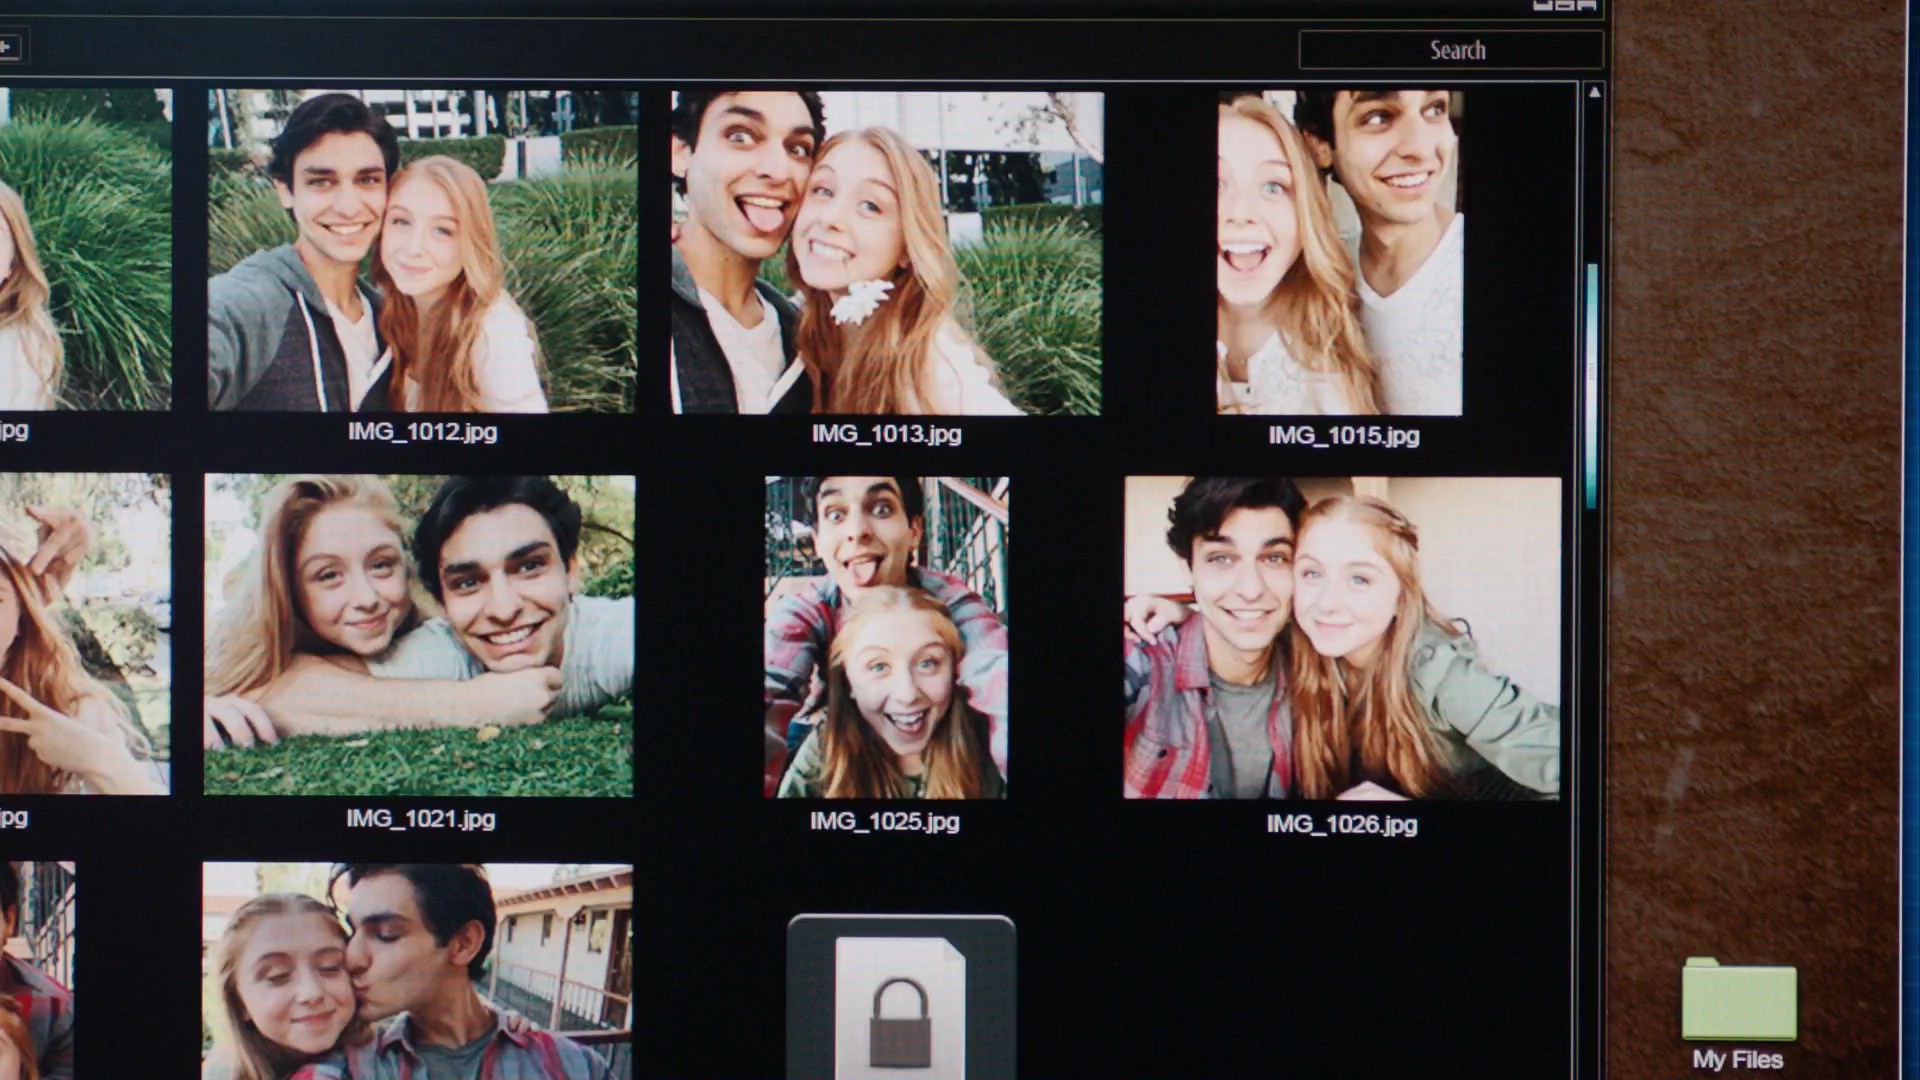
Task: Click the IMG_1013.jpg file name
Action: tap(886, 434)
